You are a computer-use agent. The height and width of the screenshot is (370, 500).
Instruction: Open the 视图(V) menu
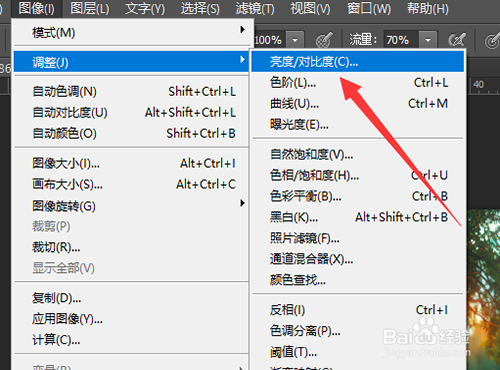coord(310,8)
